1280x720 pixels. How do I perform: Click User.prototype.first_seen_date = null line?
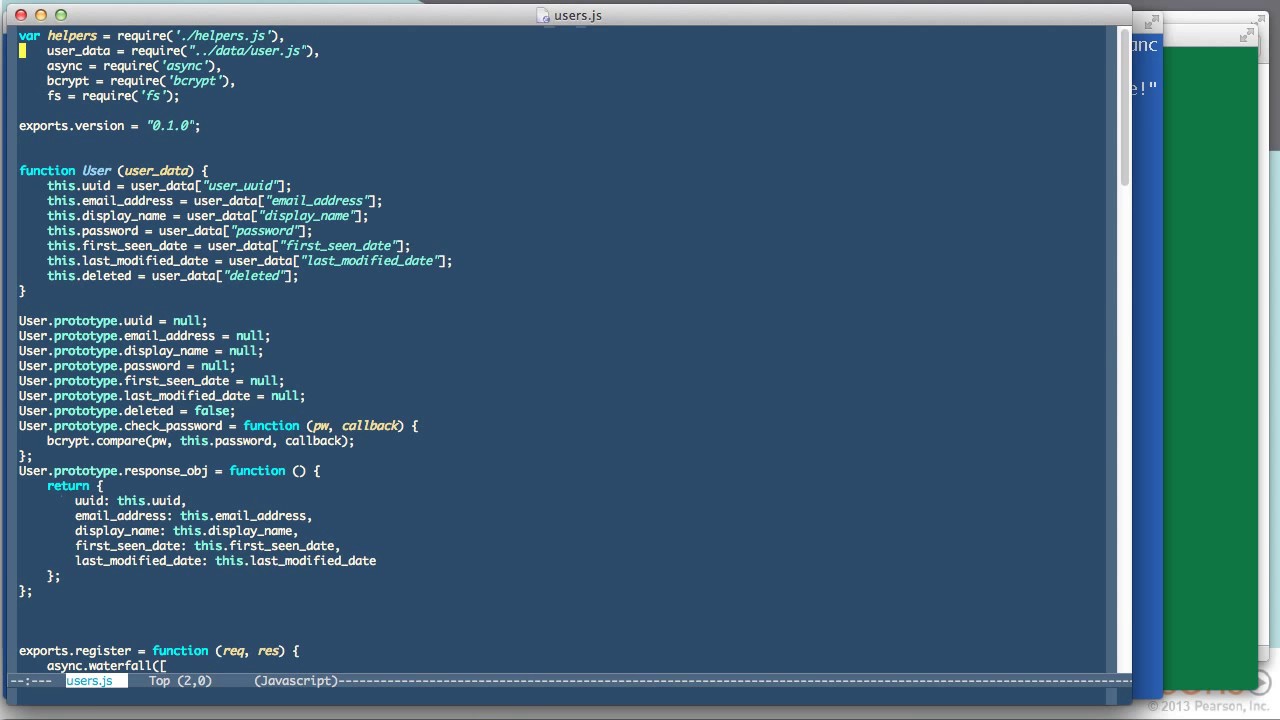tap(152, 381)
